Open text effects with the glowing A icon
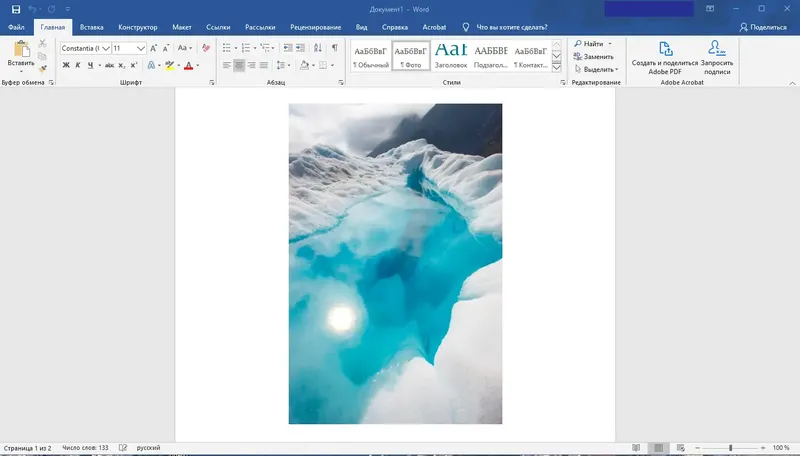The image size is (800, 456). [x=151, y=65]
